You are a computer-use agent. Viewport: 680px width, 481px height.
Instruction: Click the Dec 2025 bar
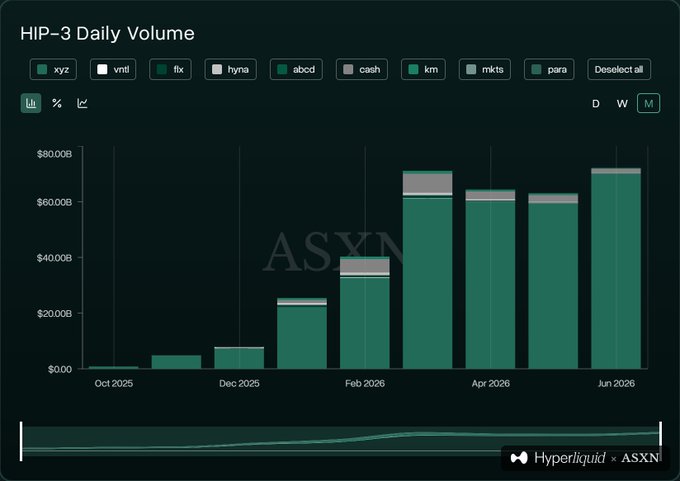[239, 358]
